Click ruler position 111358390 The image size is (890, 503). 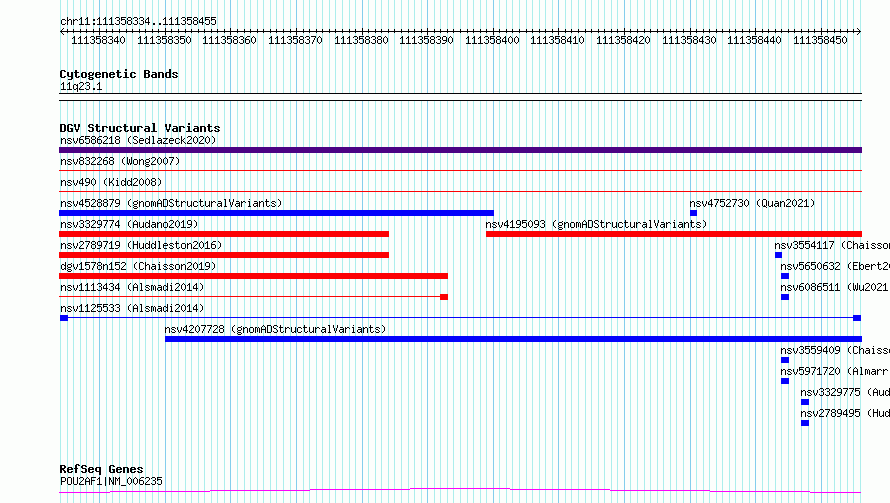426,40
